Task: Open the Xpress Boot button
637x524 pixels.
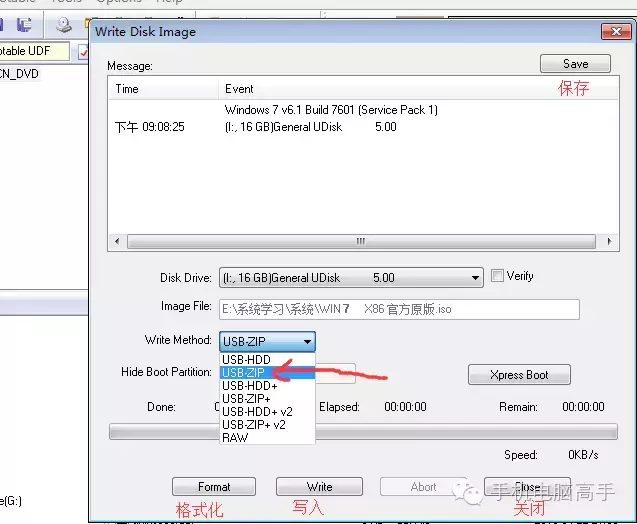Action: (x=519, y=375)
